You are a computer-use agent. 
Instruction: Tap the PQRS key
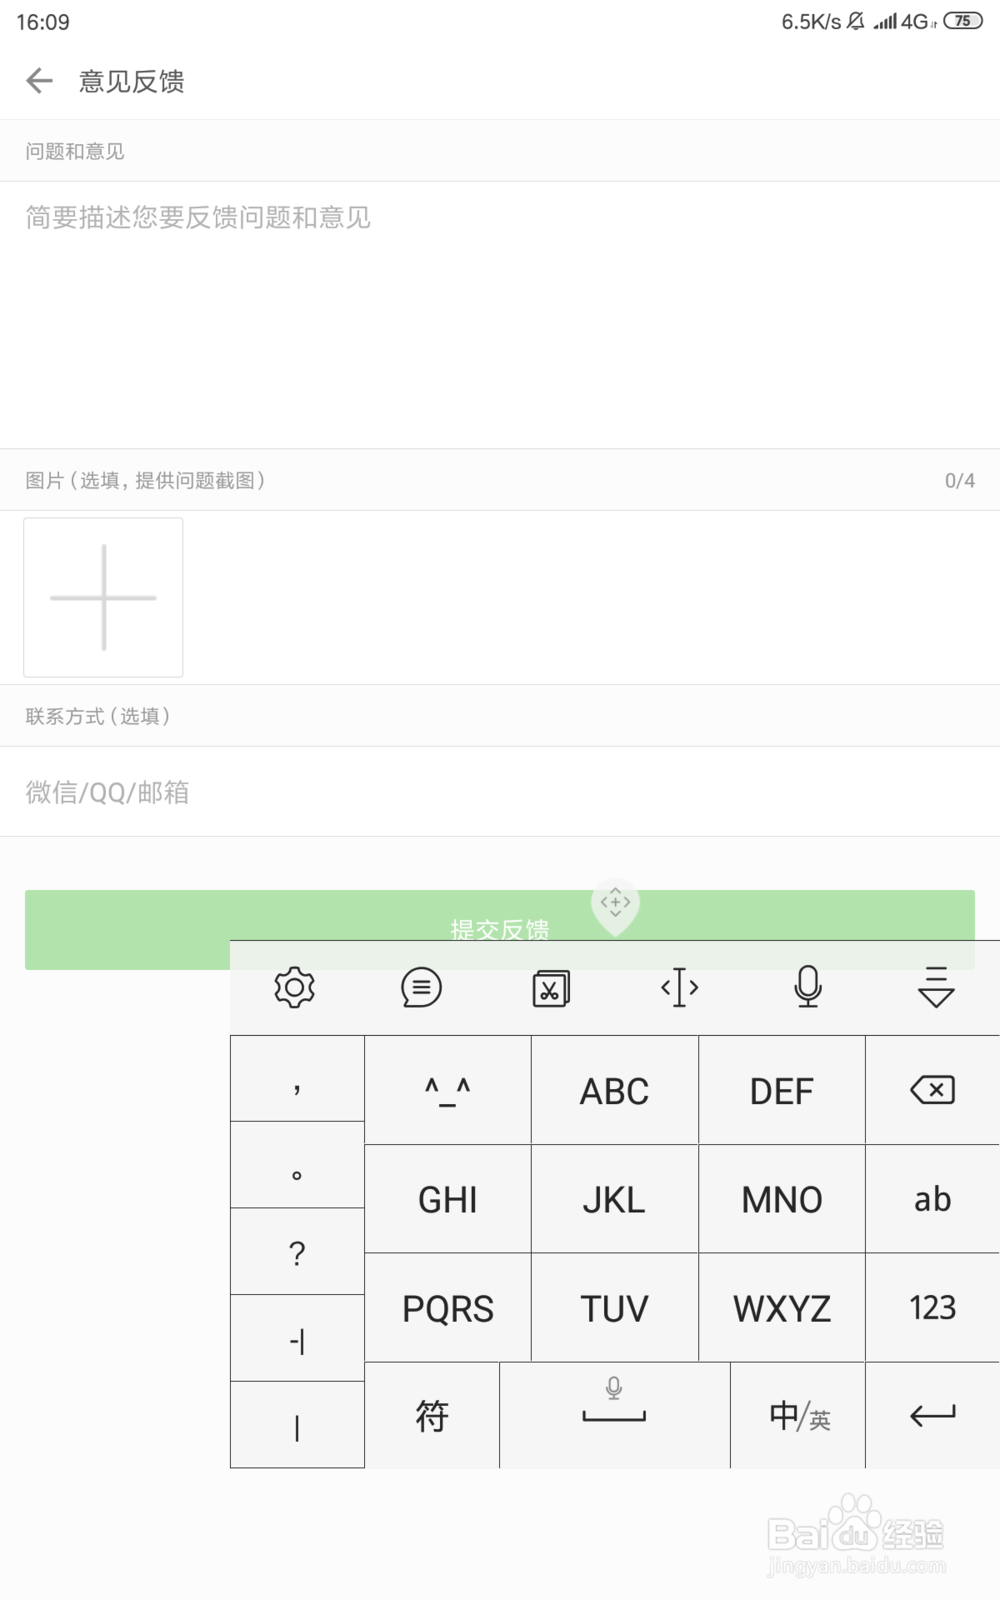click(x=448, y=1308)
